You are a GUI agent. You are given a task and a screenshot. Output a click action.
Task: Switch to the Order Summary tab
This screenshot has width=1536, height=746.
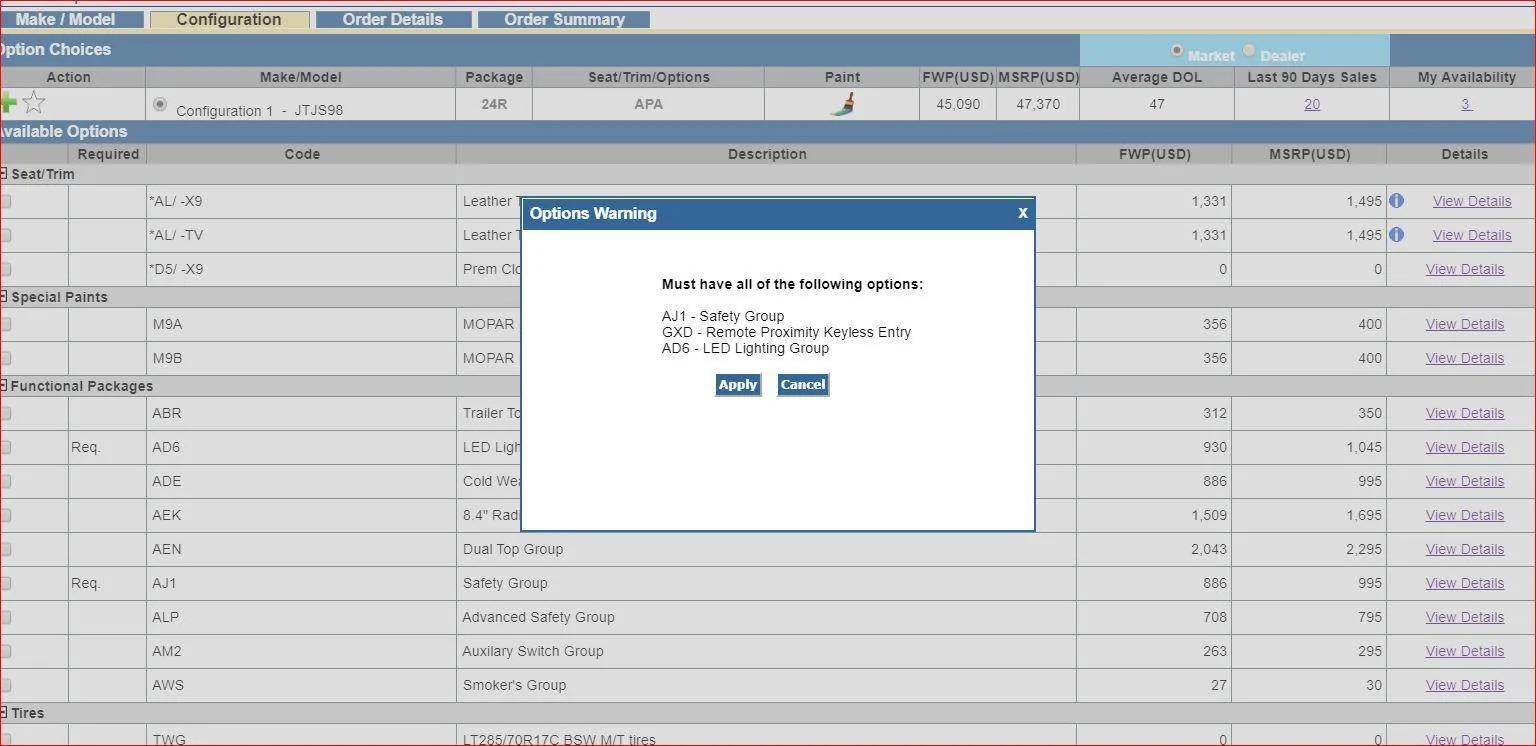pos(564,19)
